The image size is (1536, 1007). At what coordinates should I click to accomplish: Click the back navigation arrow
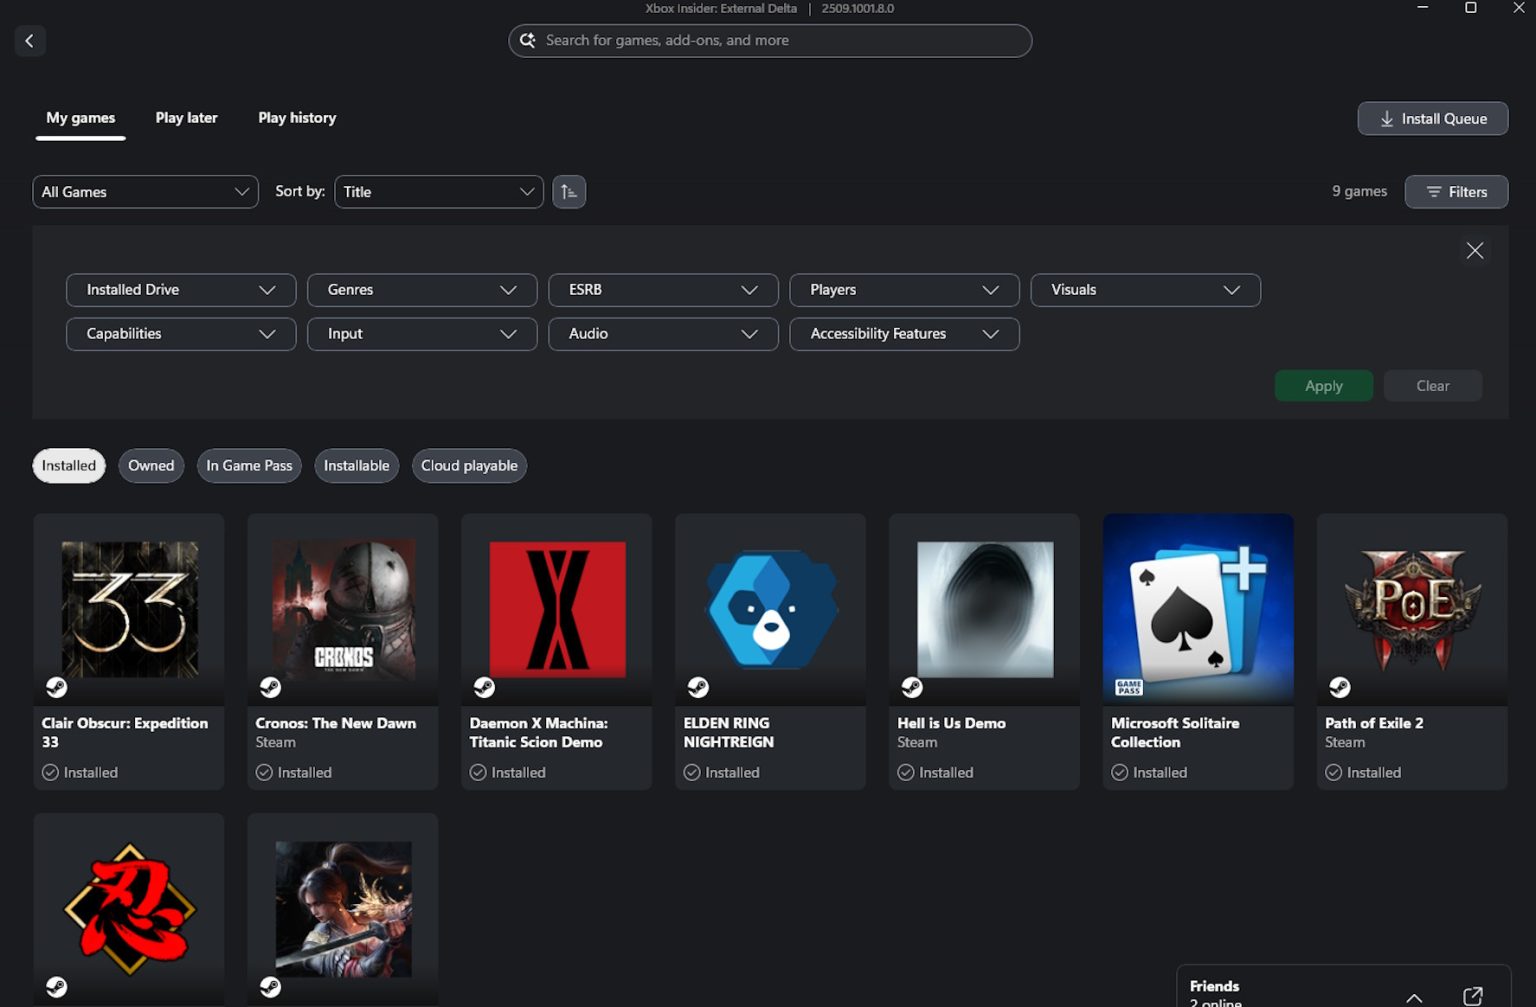30,40
